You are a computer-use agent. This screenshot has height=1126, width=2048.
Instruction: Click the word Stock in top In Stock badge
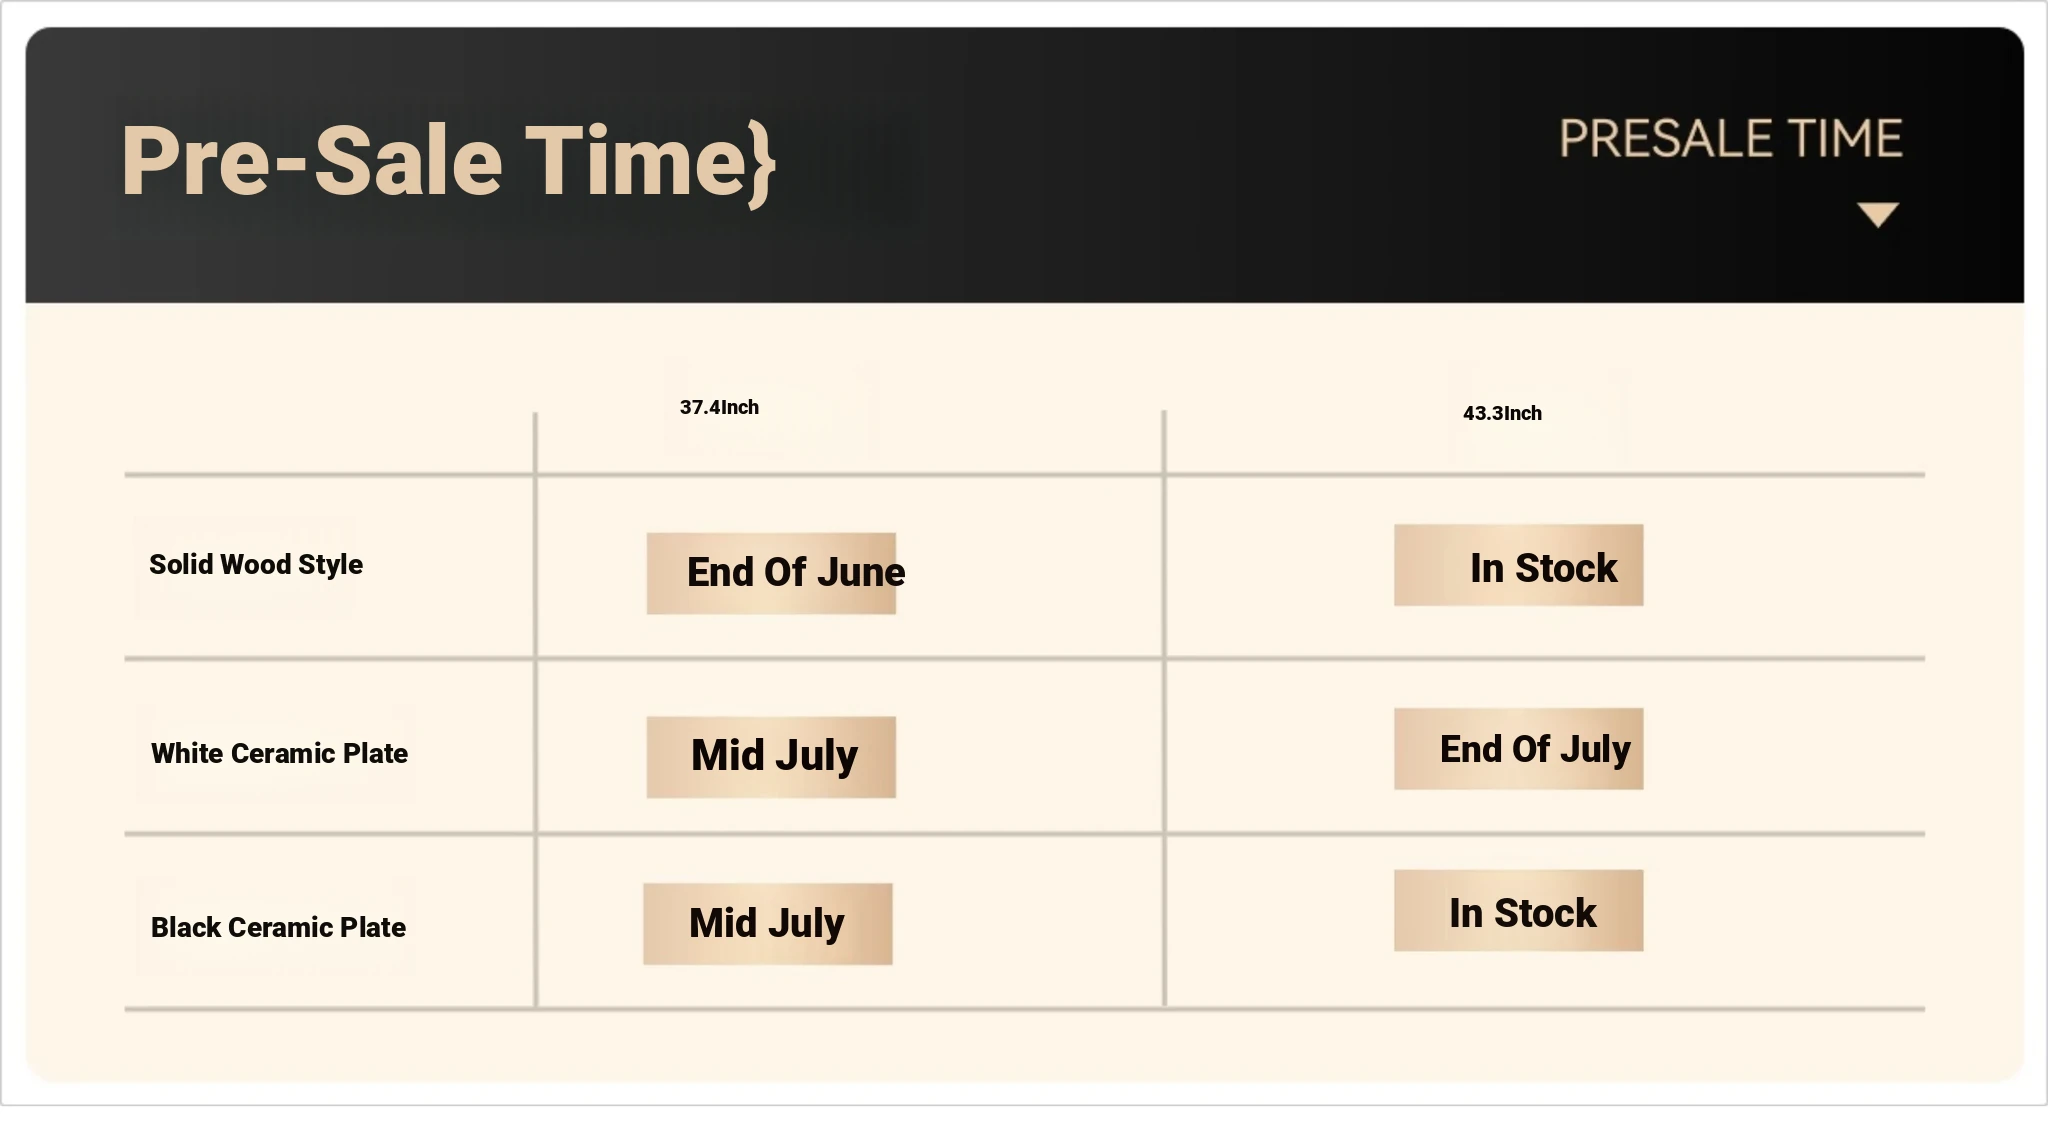1566,568
